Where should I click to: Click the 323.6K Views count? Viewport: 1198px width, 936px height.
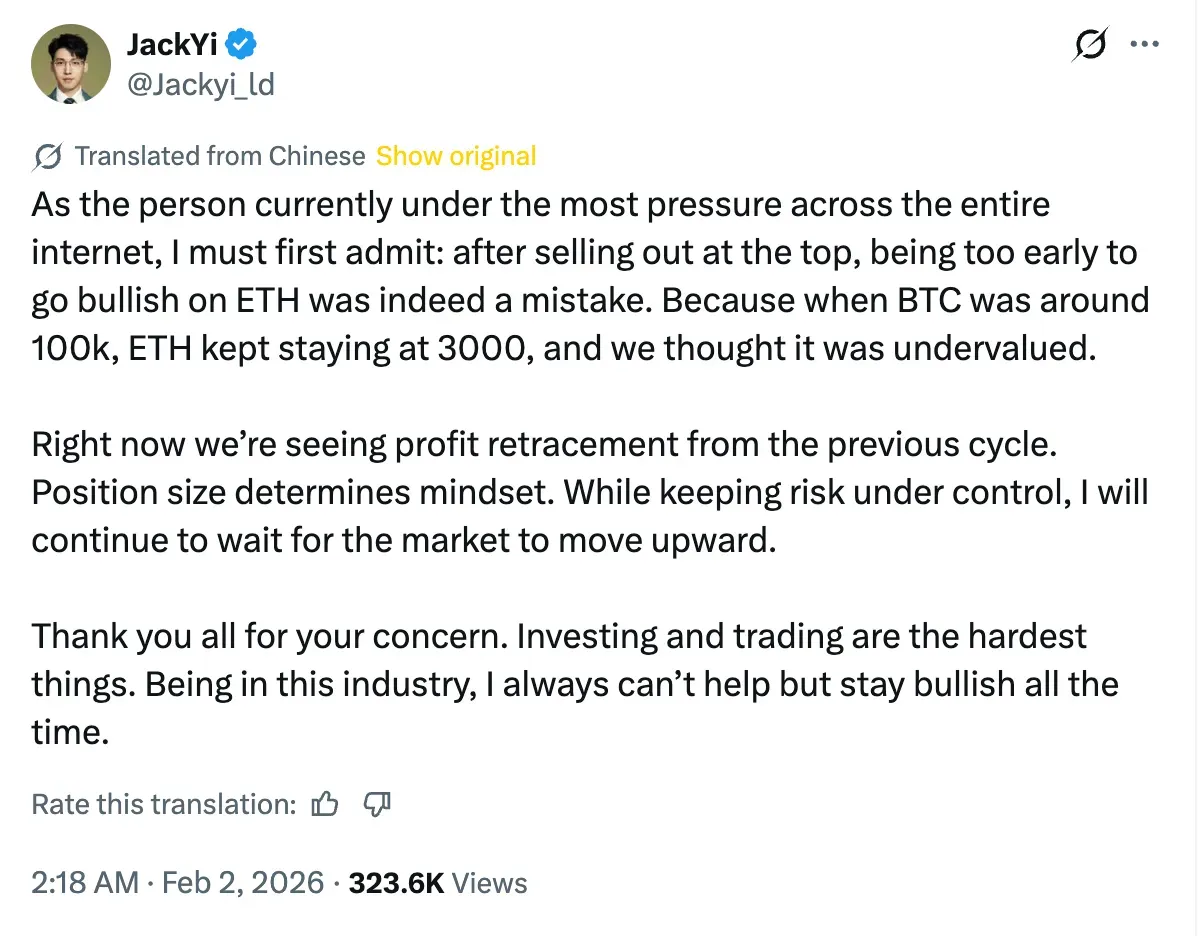click(x=437, y=882)
